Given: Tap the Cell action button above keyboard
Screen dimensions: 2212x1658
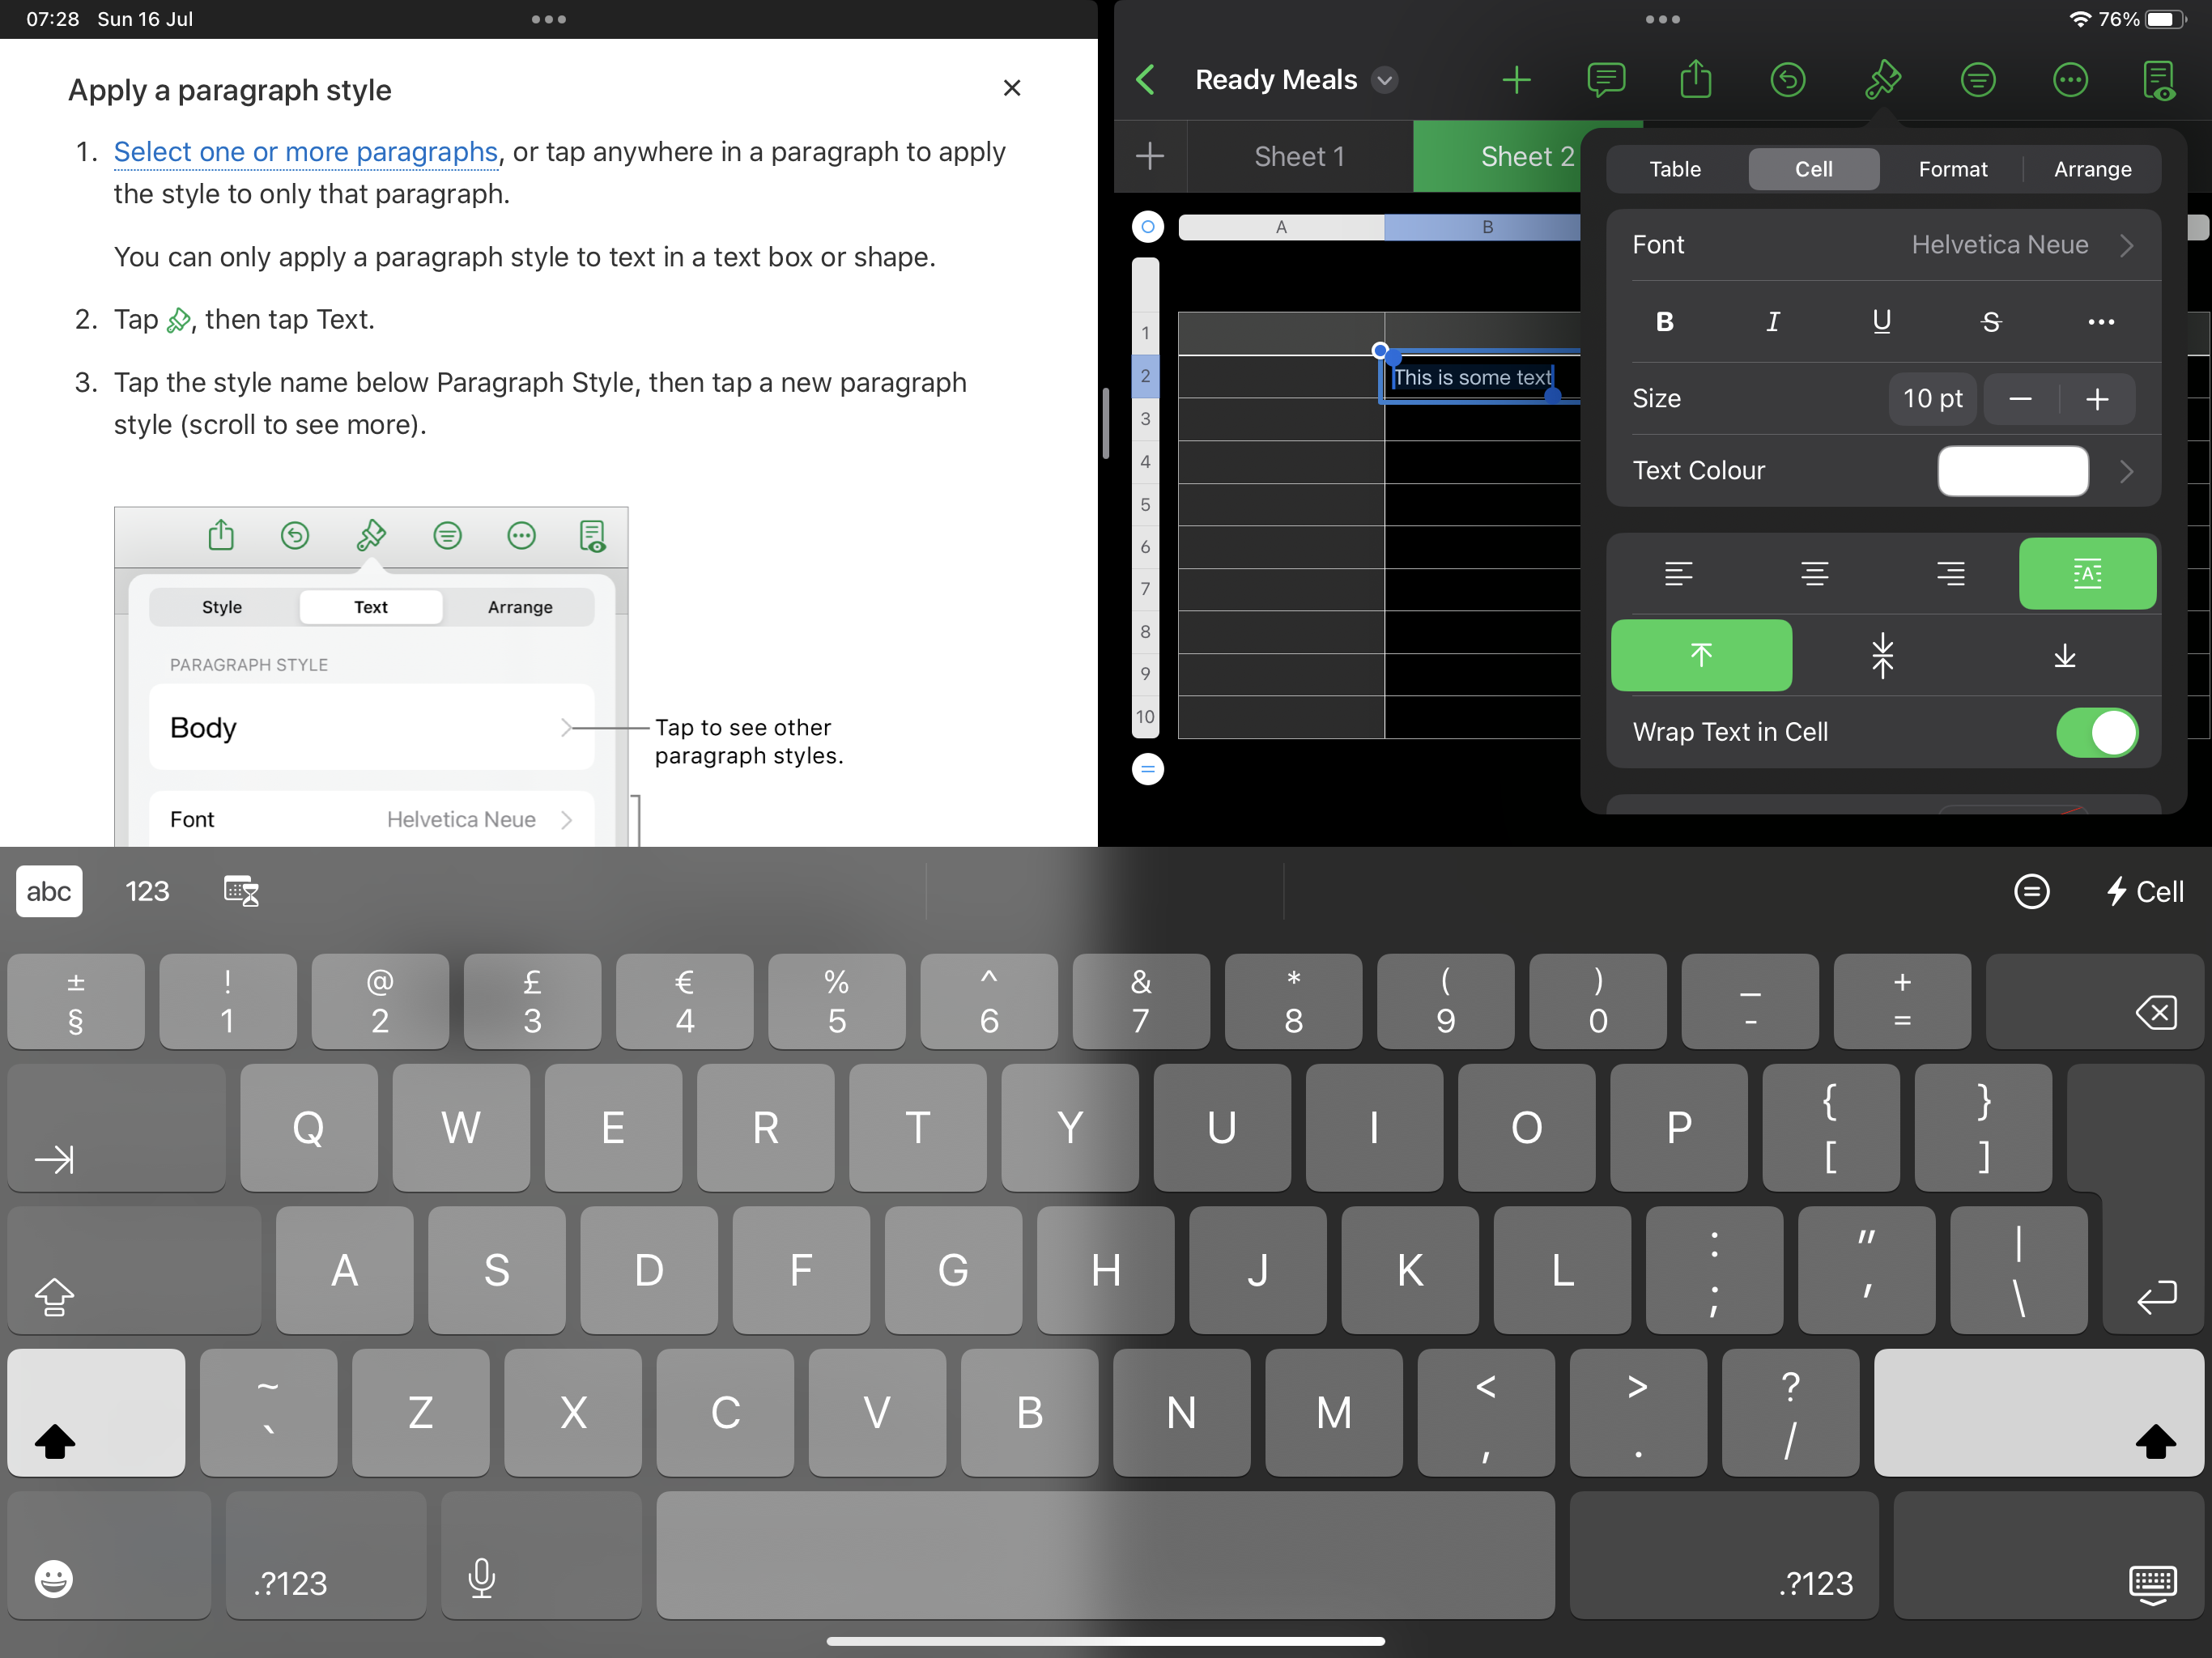Looking at the screenshot, I should 2144,892.
